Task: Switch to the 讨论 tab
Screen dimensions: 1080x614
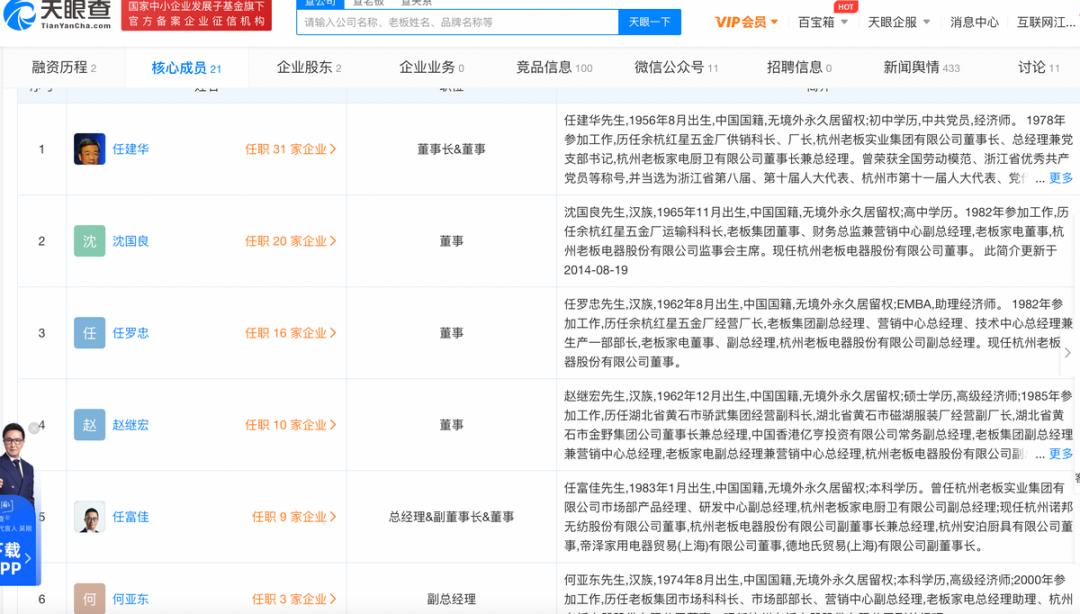Action: click(x=1039, y=68)
